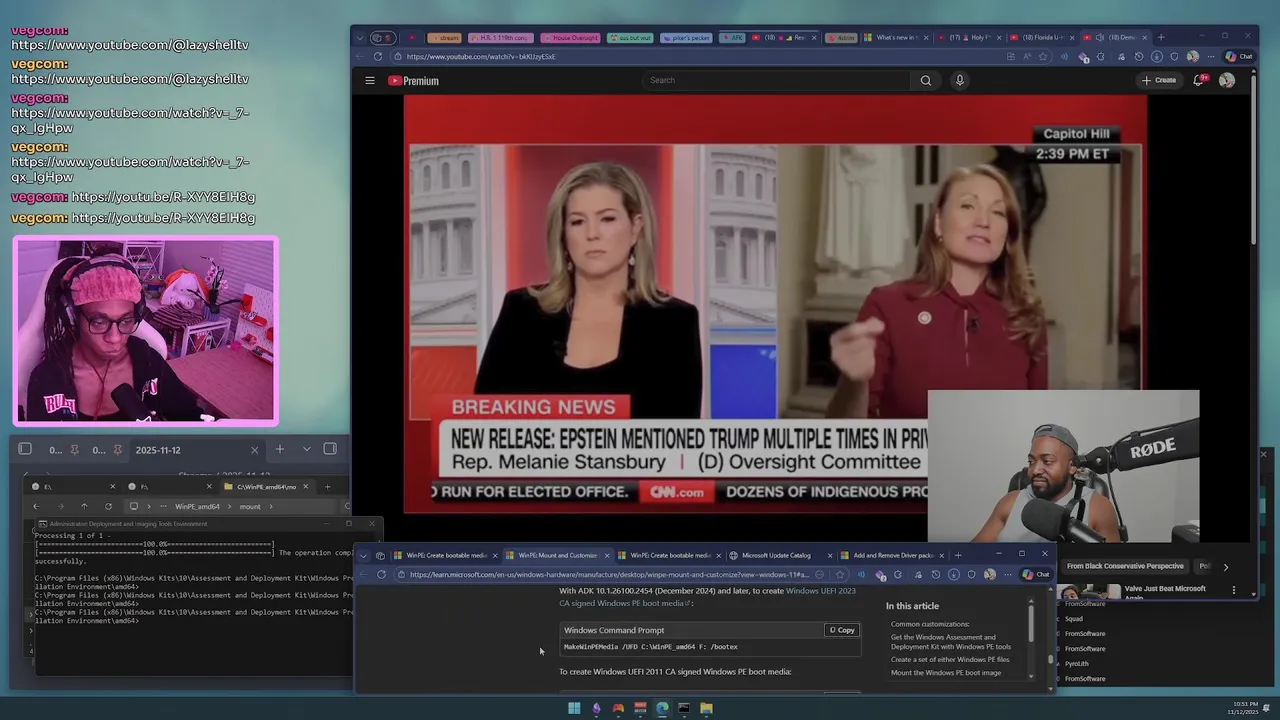The height and width of the screenshot is (720, 1280).
Task: Open more options for the Valve video
Action: click(1234, 590)
